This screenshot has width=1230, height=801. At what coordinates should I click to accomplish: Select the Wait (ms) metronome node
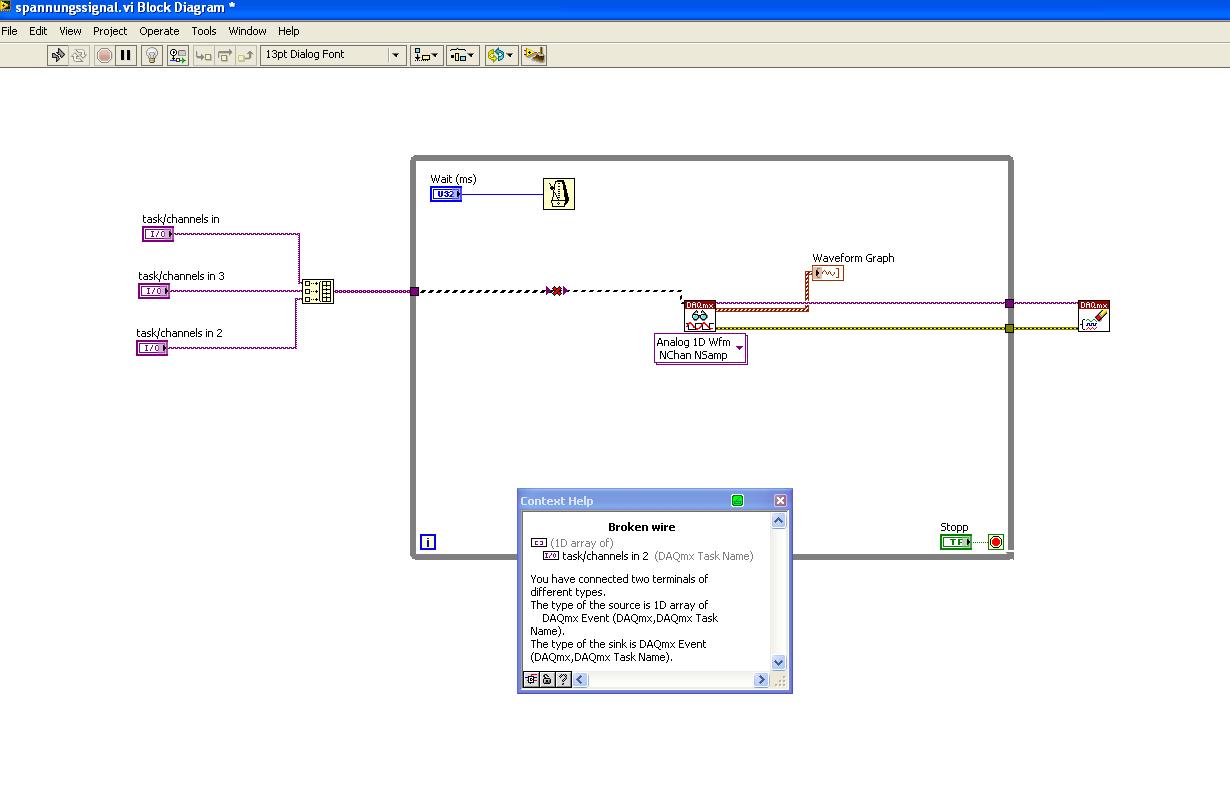(559, 194)
